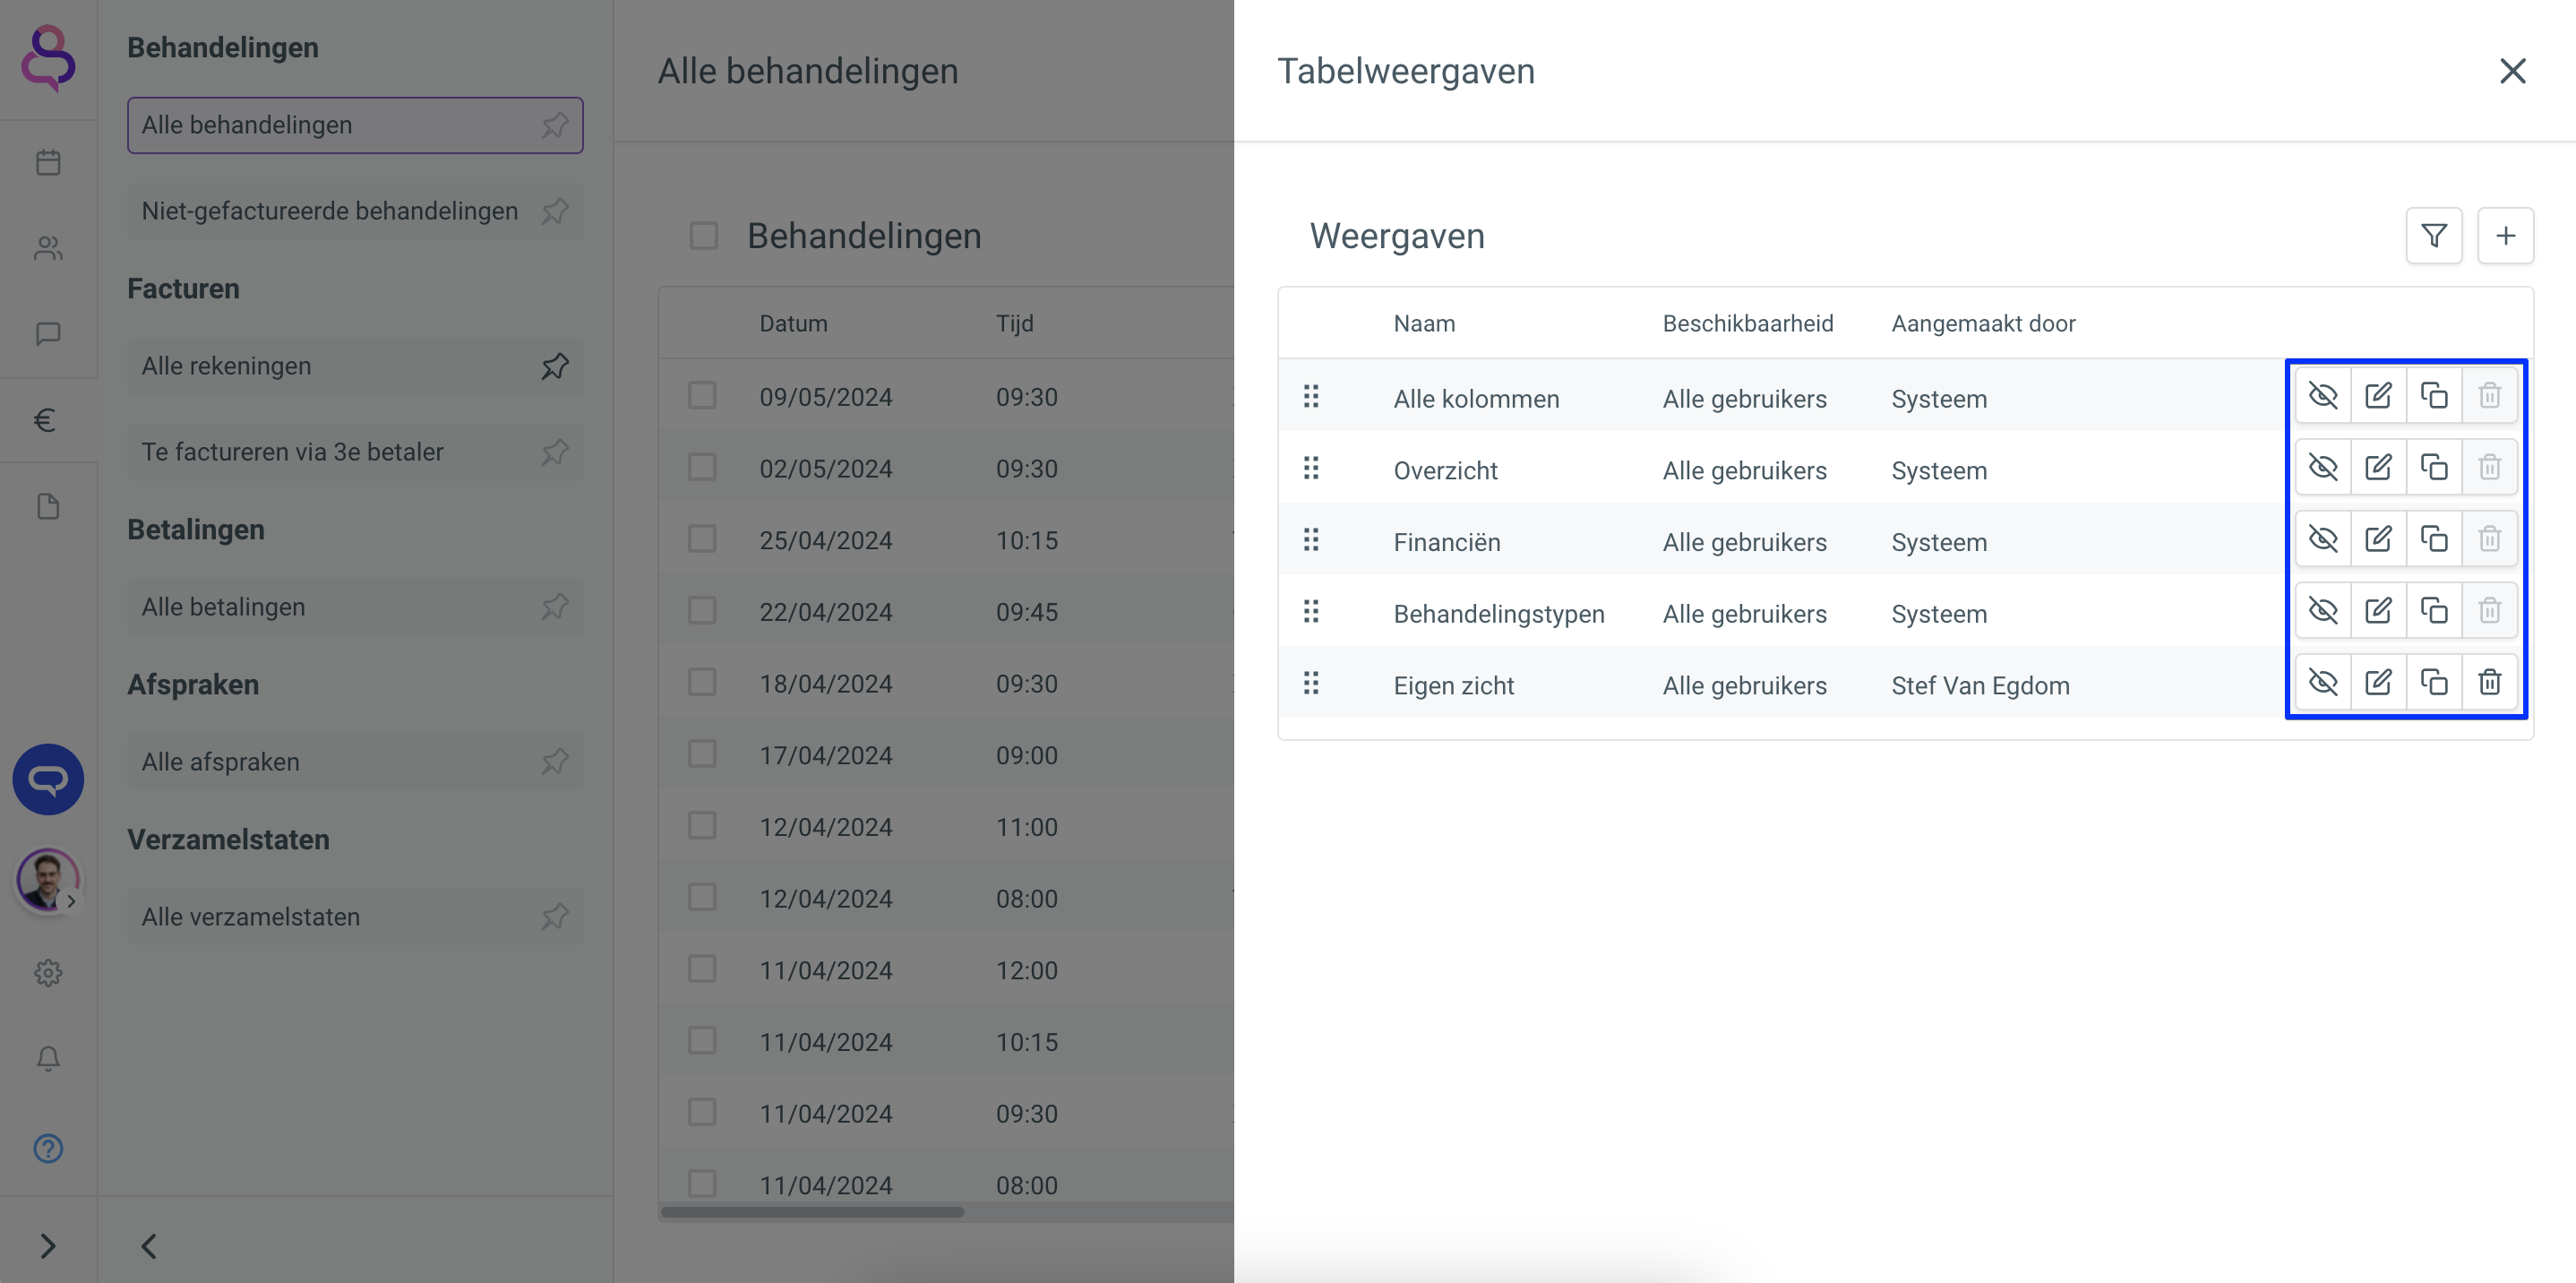Edit the Financiën view
Screen dimensions: 2576x1283
click(x=2378, y=540)
